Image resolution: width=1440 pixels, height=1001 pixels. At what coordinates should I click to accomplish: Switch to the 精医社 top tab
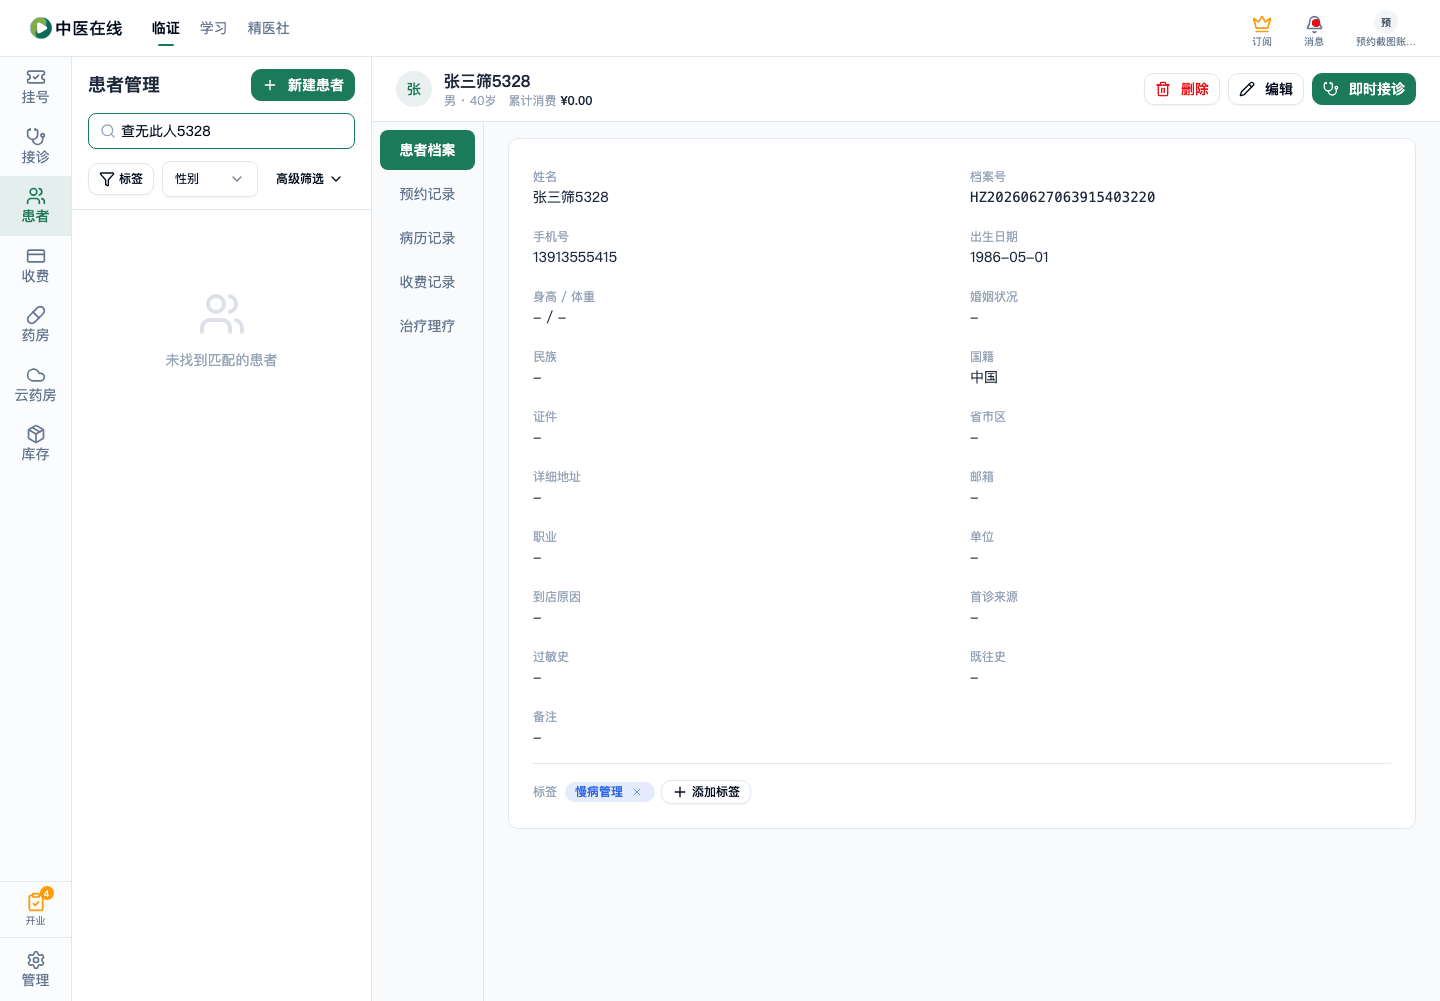[269, 28]
